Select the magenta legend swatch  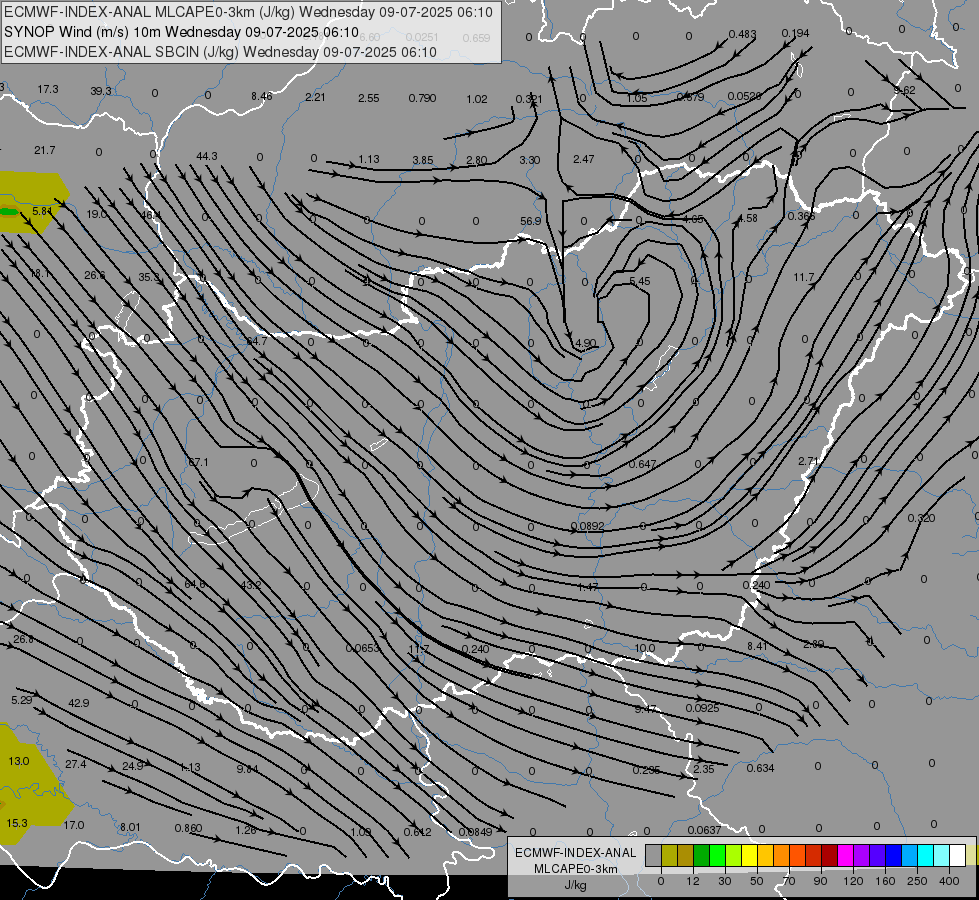click(x=845, y=856)
